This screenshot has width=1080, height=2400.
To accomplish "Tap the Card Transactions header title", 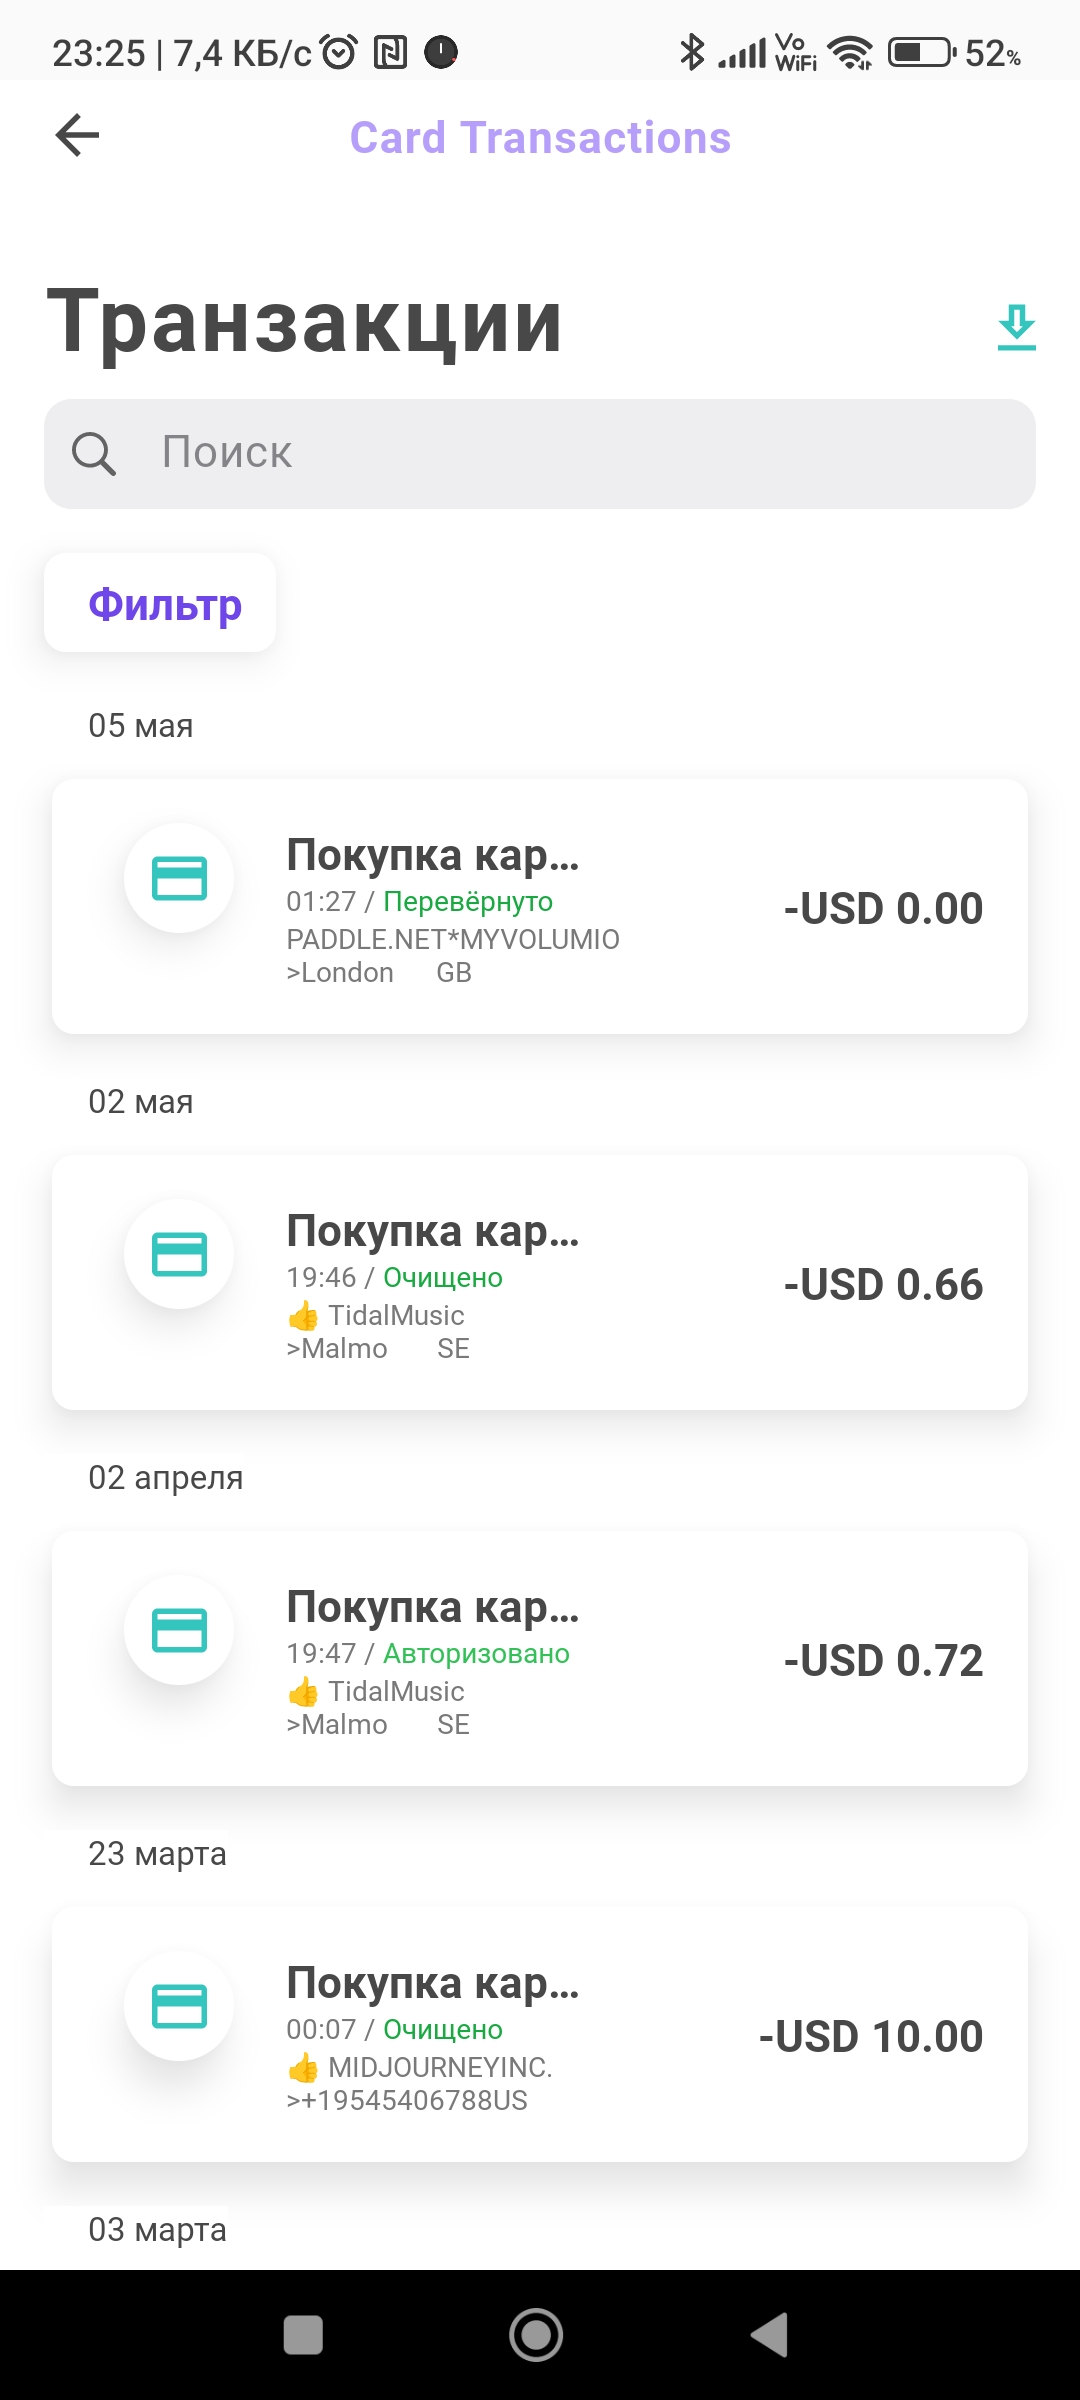I will [540, 138].
